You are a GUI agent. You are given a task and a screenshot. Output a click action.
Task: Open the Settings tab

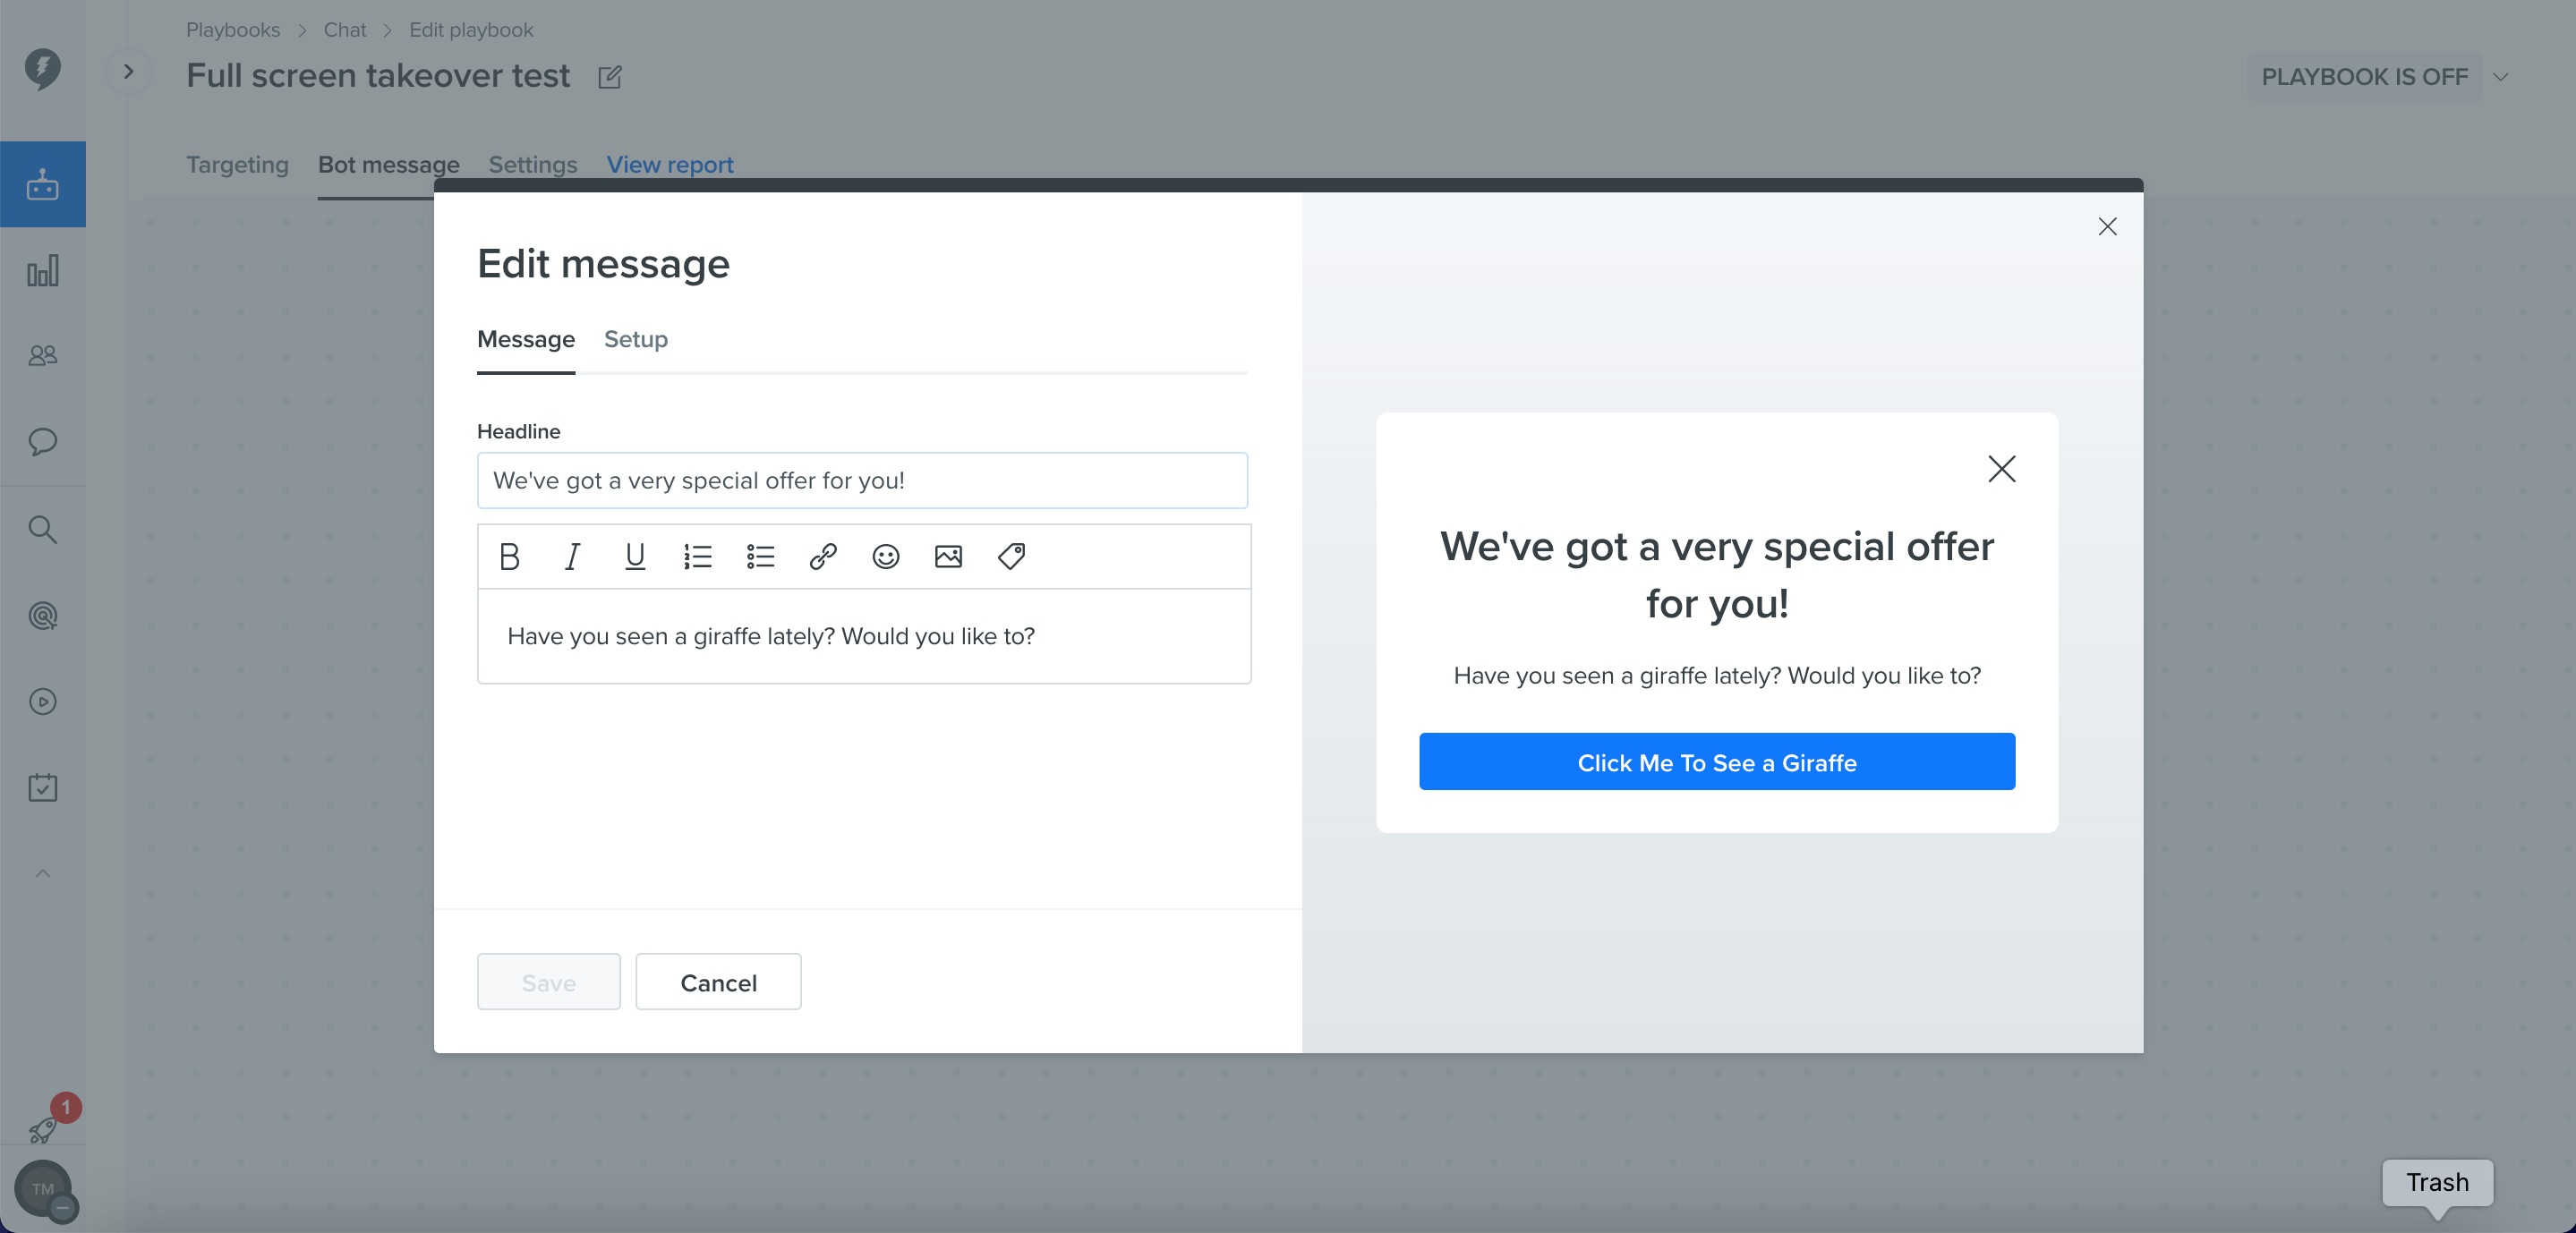532,164
